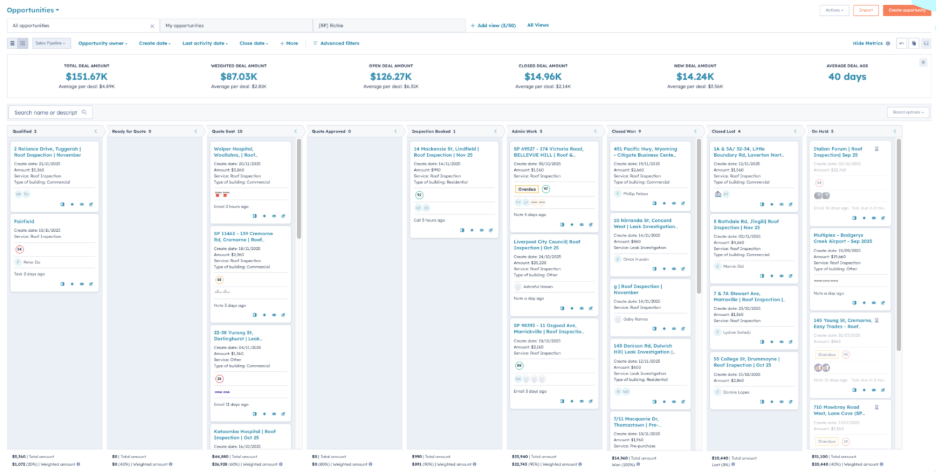Open metrics panel settings gear icon

(x=923, y=62)
